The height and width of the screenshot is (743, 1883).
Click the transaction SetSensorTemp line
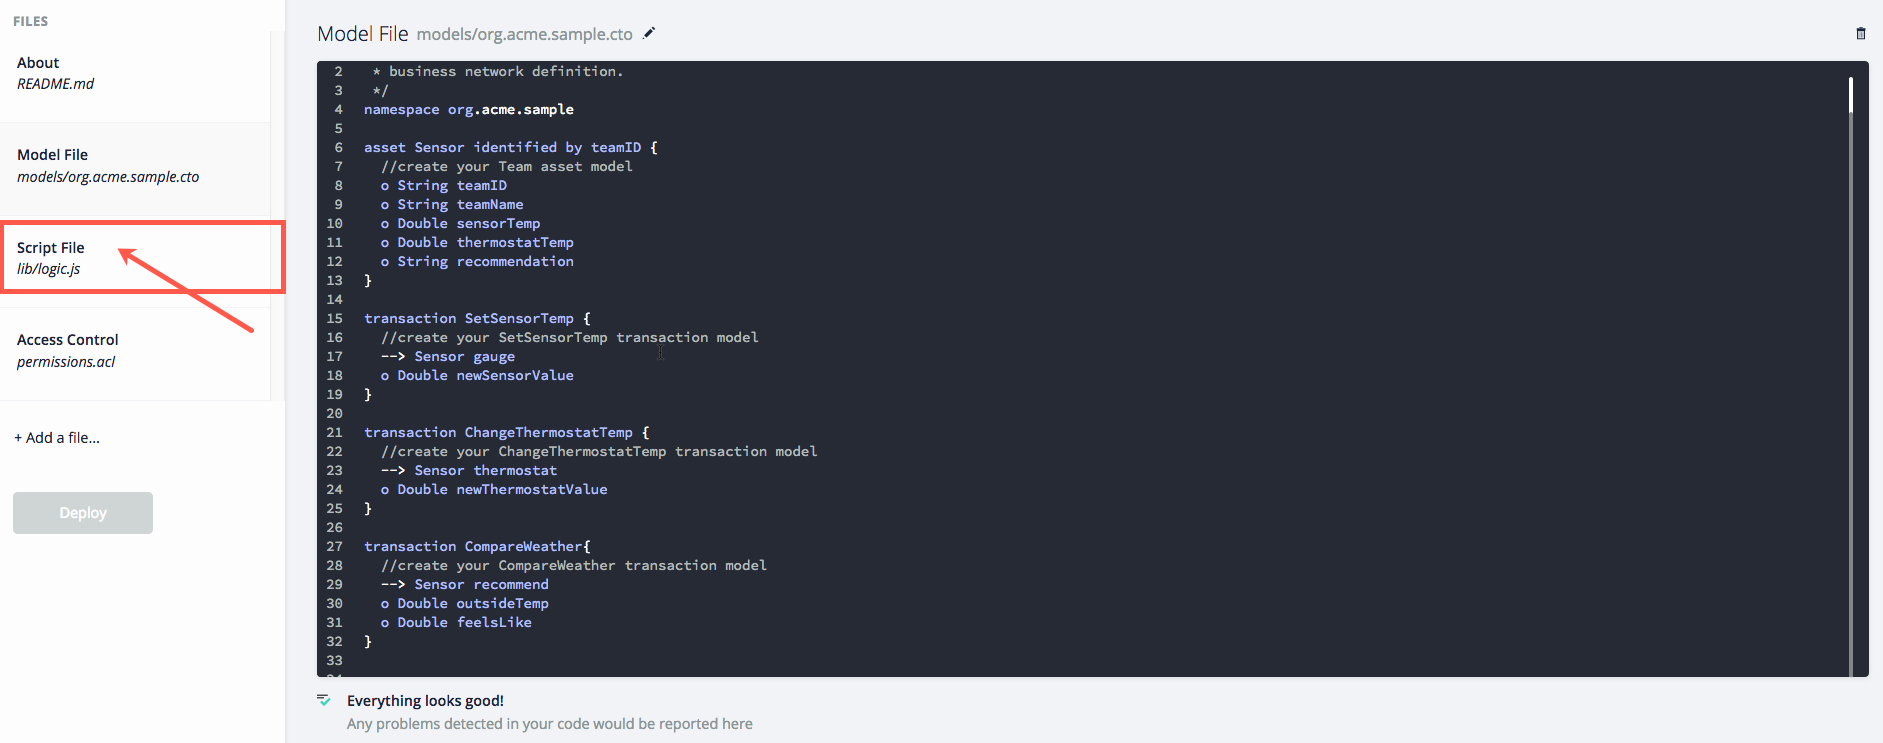click(x=477, y=318)
